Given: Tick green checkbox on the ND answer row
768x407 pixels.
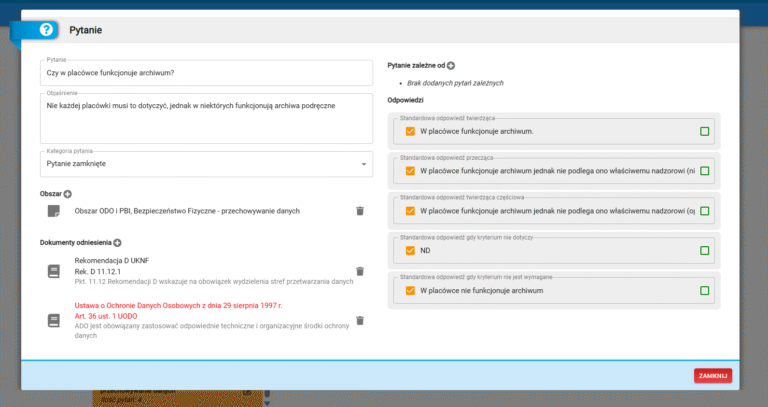Looking at the screenshot, I should click(705, 250).
